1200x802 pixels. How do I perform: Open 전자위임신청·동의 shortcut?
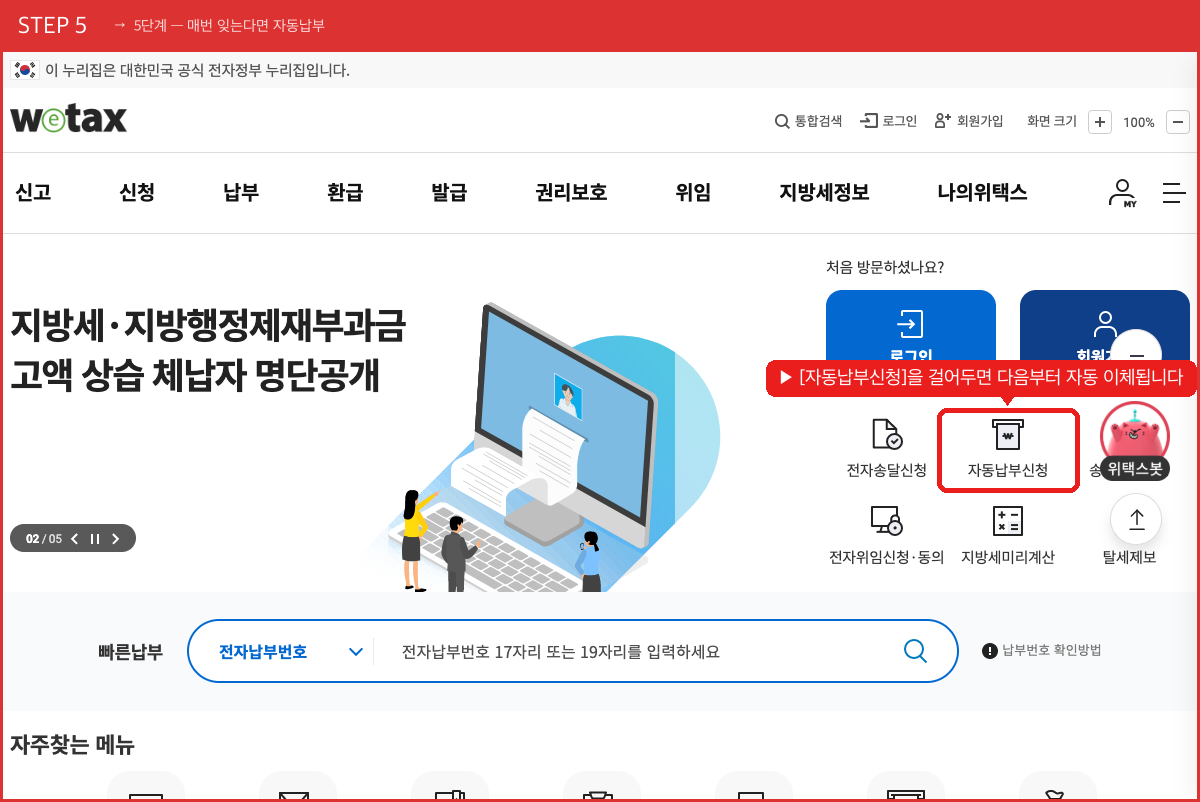click(x=886, y=535)
